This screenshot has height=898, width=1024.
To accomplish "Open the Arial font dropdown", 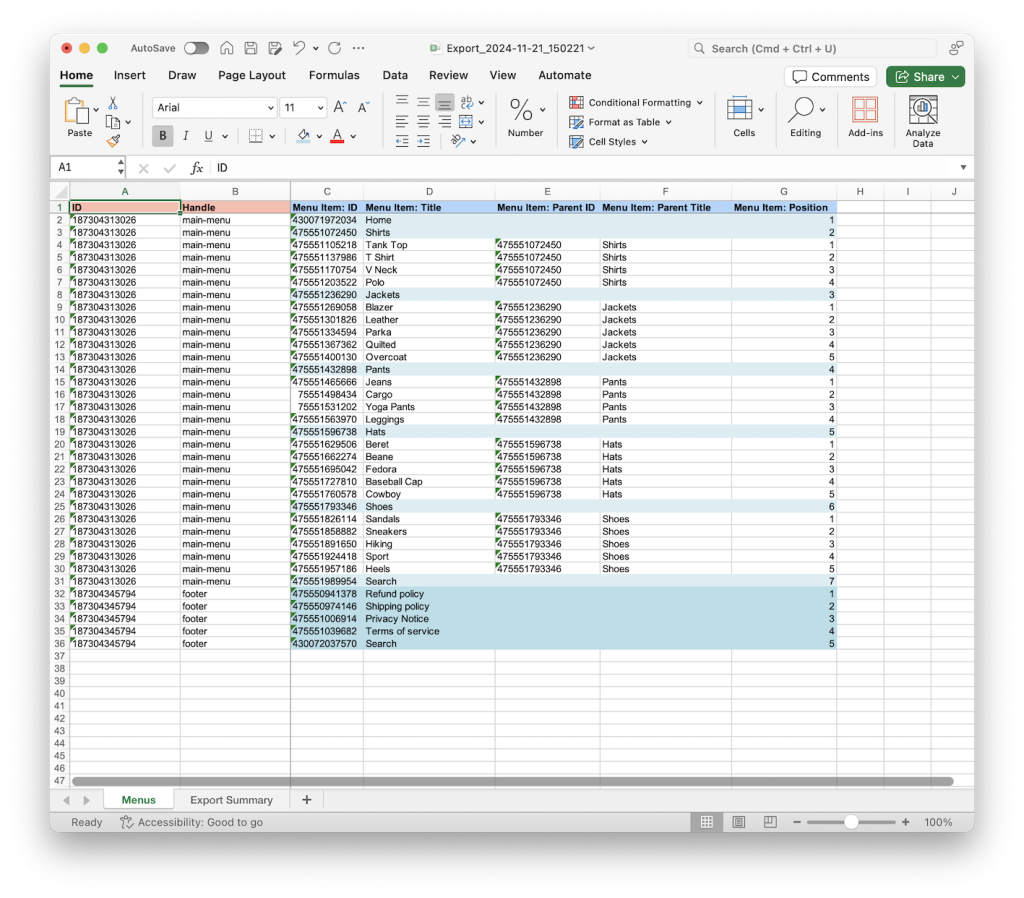I will coord(214,107).
